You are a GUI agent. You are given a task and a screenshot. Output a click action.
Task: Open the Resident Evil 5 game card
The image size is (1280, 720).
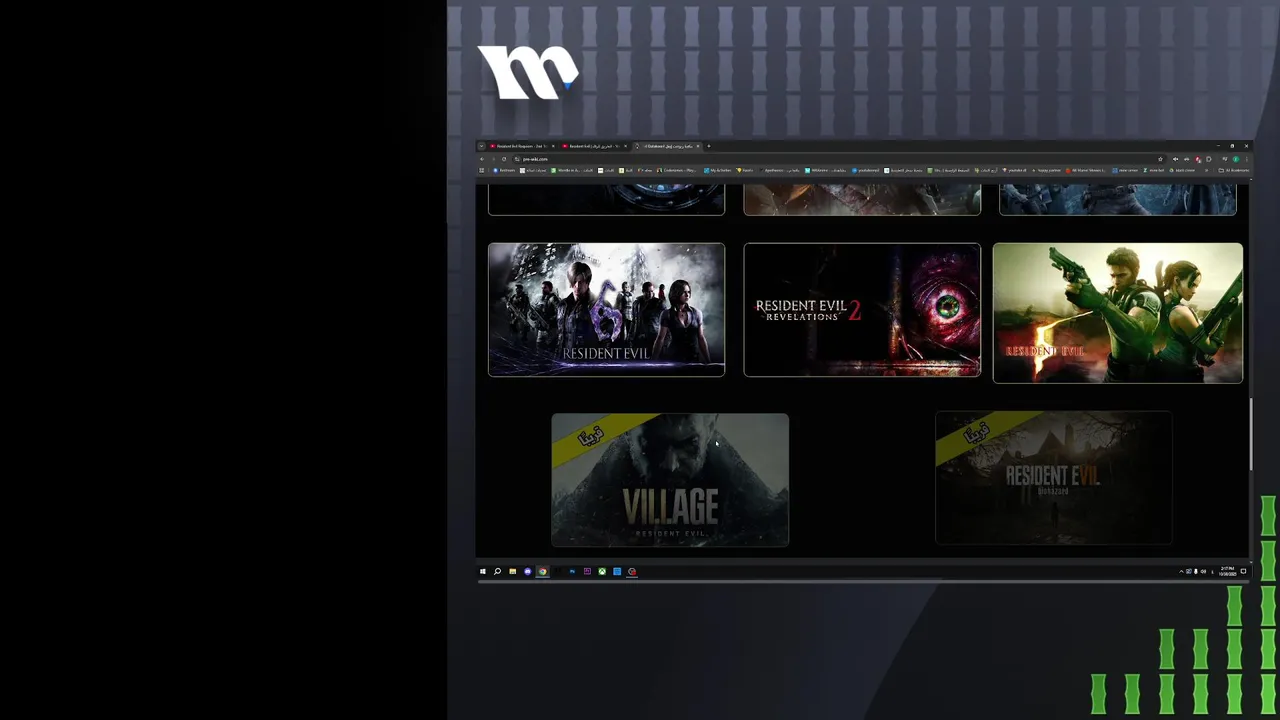(1118, 313)
